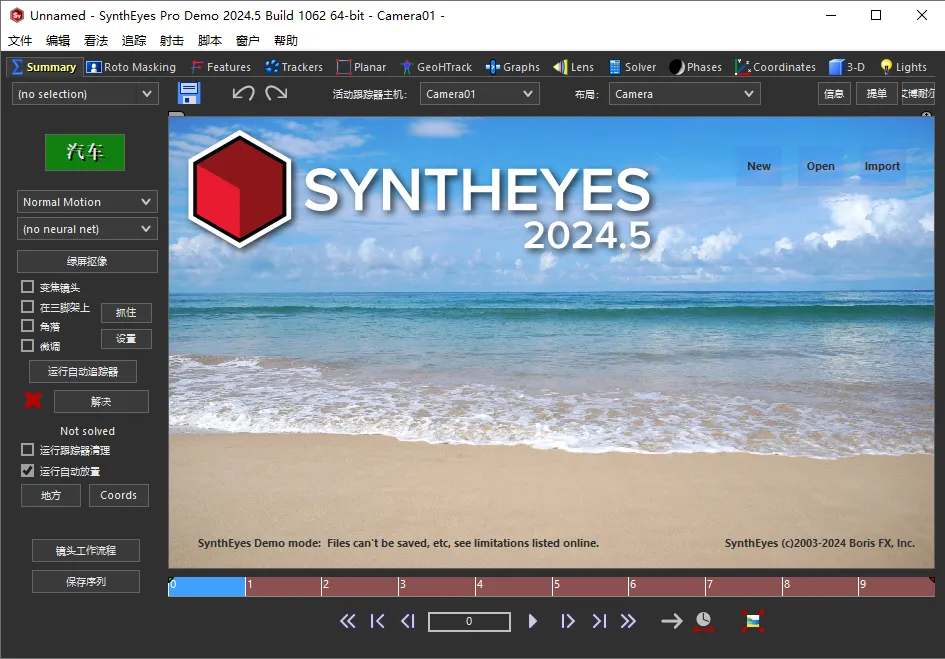Open the 文件 menu
The image size is (945, 659).
click(20, 41)
